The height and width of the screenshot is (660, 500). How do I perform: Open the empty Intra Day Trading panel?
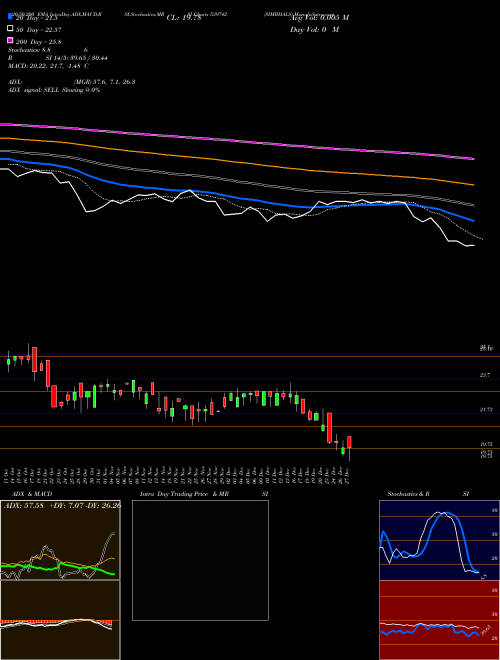tap(200, 560)
